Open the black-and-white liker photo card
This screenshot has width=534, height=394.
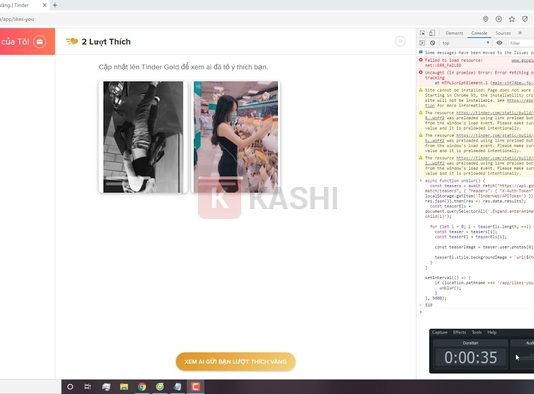coord(143,137)
